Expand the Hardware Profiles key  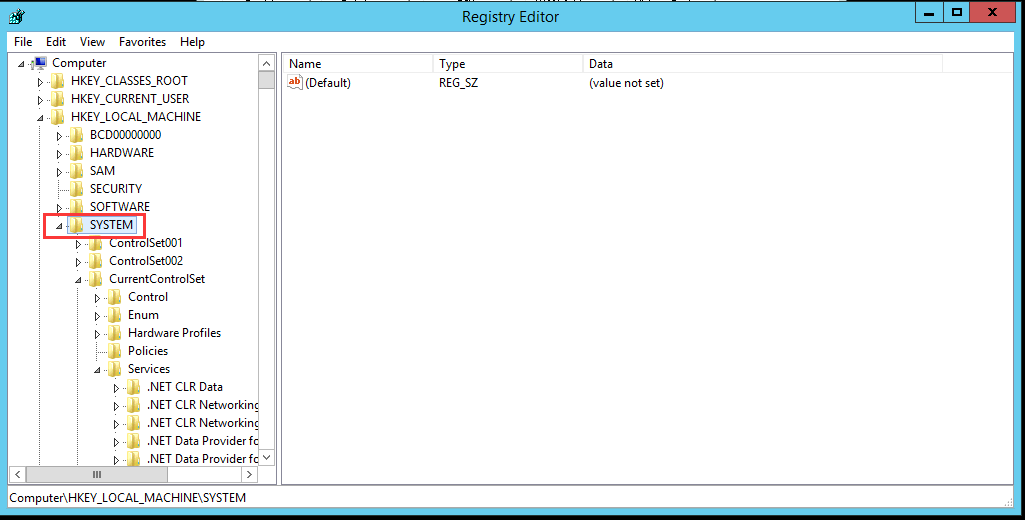tap(97, 334)
